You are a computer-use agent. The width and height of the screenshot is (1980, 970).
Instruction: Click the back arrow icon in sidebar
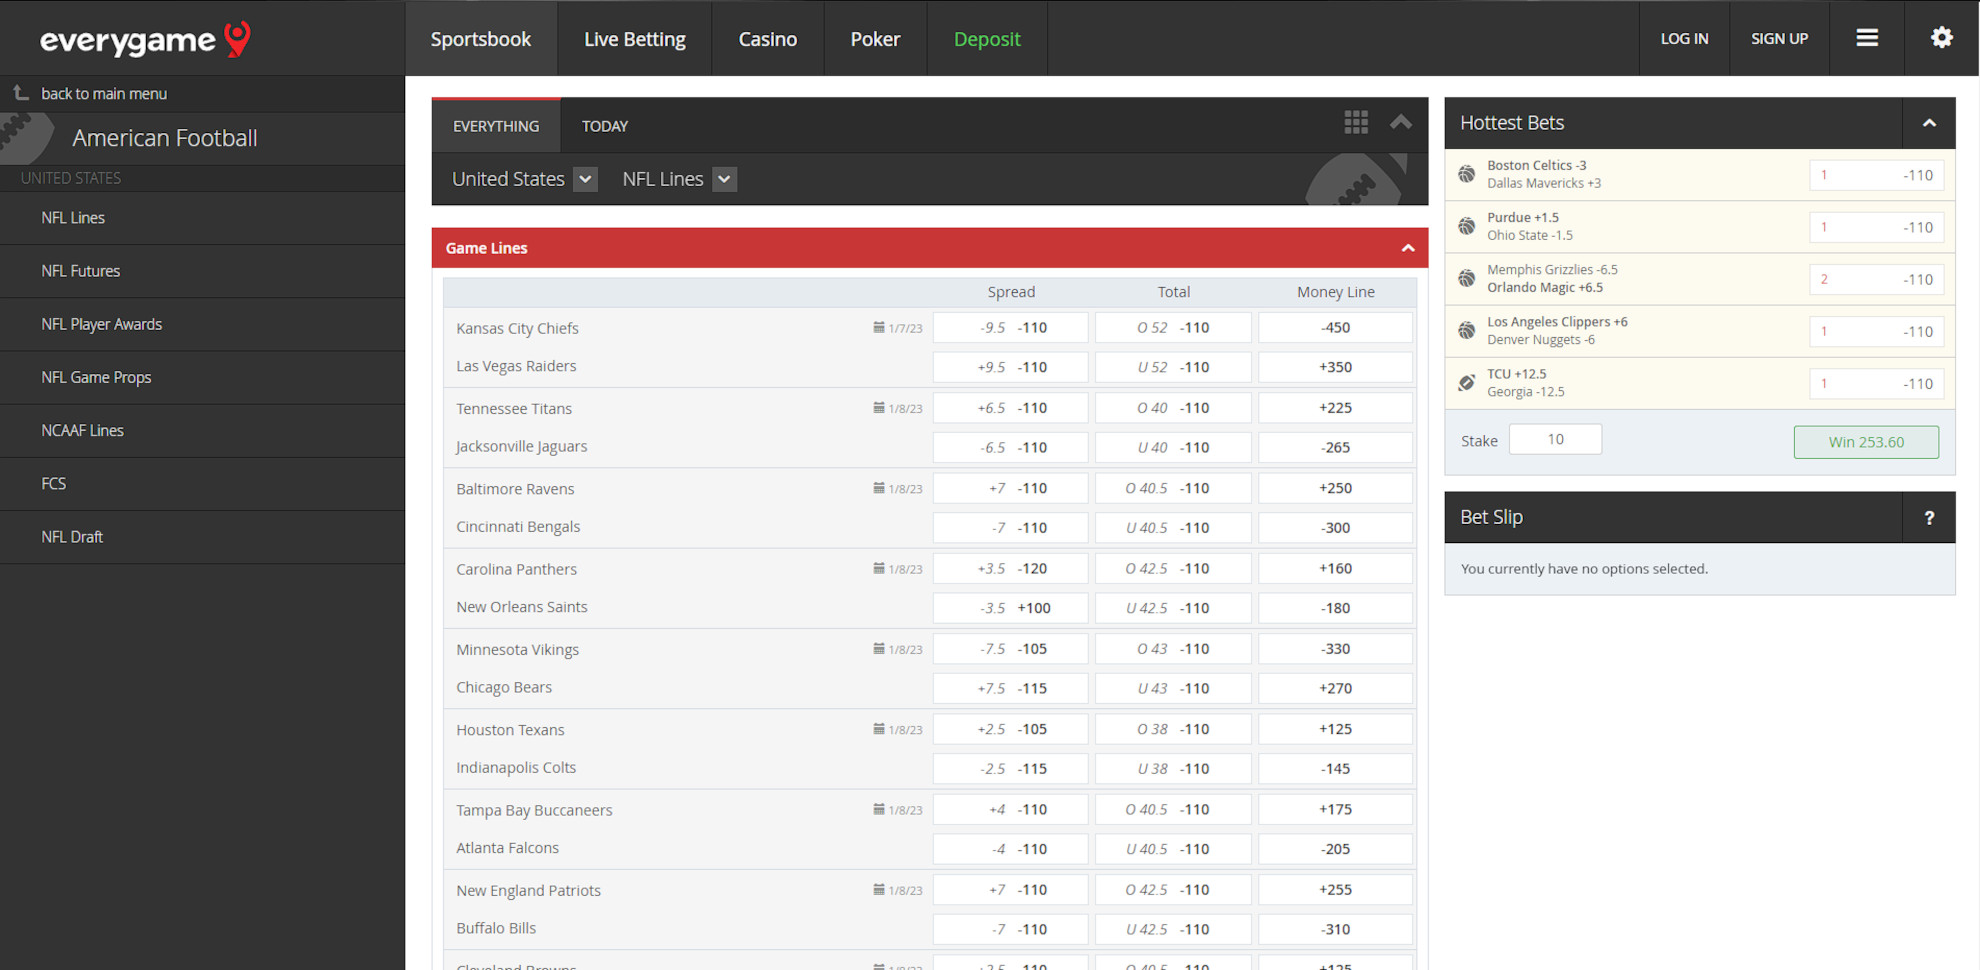pos(21,93)
